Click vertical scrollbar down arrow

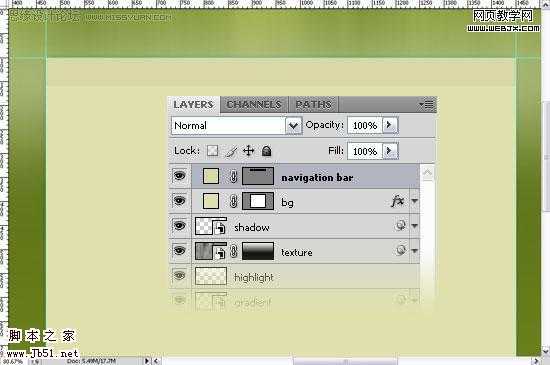tap(545, 351)
